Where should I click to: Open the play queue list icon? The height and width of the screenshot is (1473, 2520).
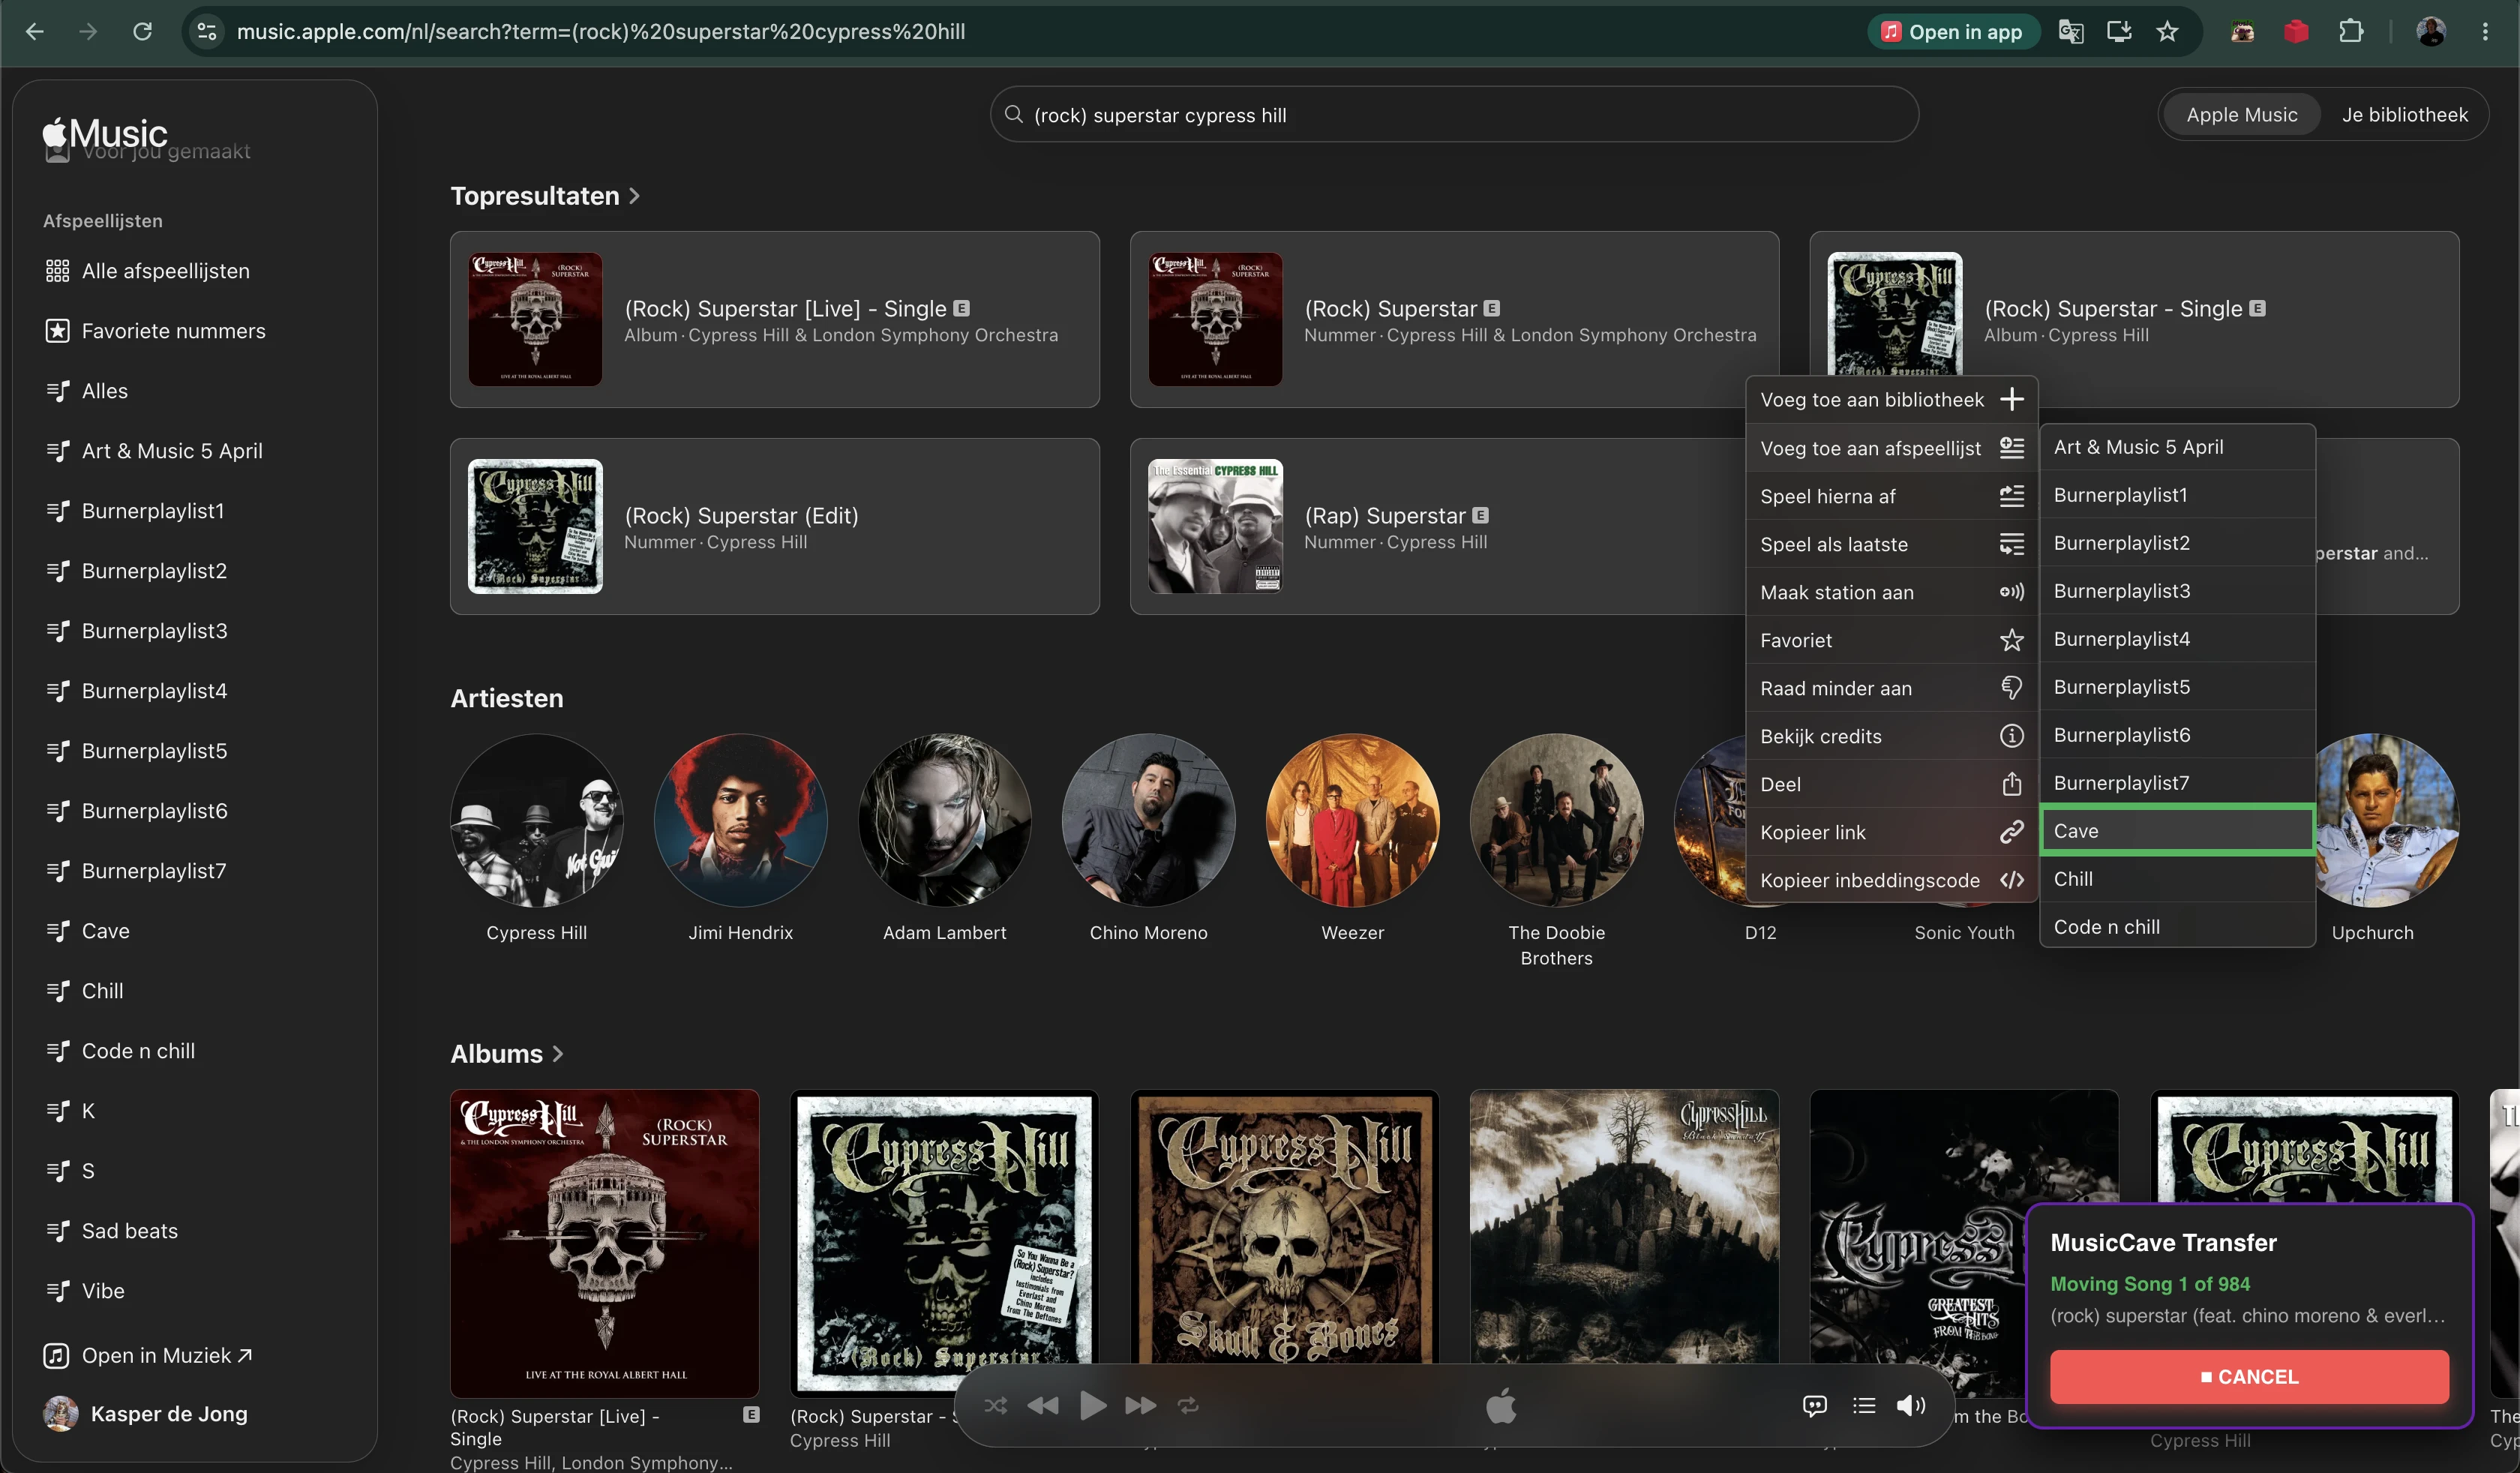(x=1864, y=1405)
